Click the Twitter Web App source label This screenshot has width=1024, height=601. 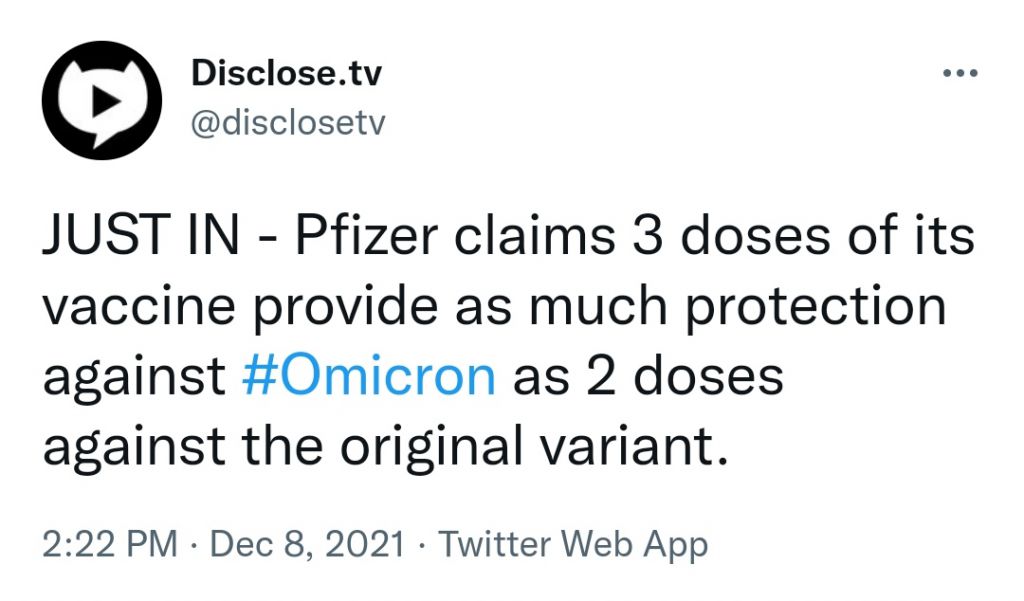[574, 545]
